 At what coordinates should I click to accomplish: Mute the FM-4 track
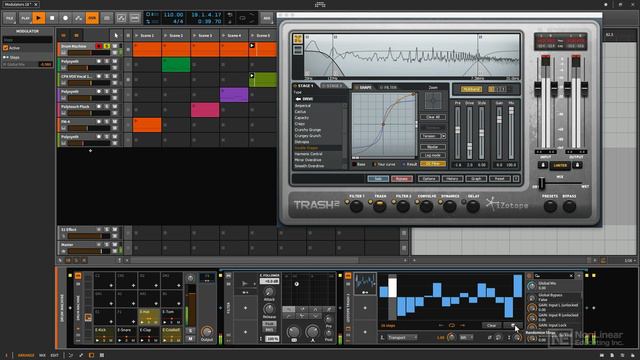(115, 122)
